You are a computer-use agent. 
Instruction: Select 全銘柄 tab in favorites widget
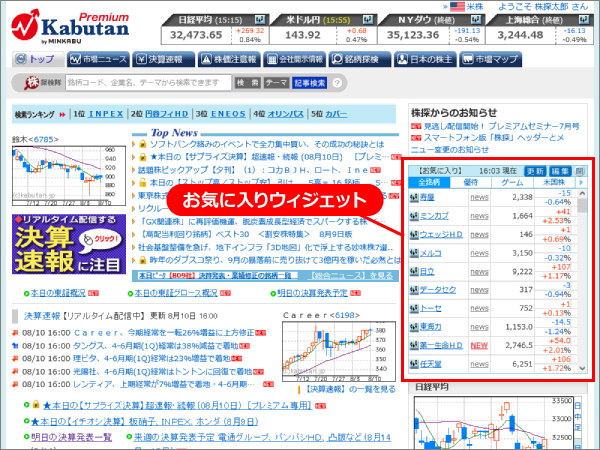click(x=429, y=183)
